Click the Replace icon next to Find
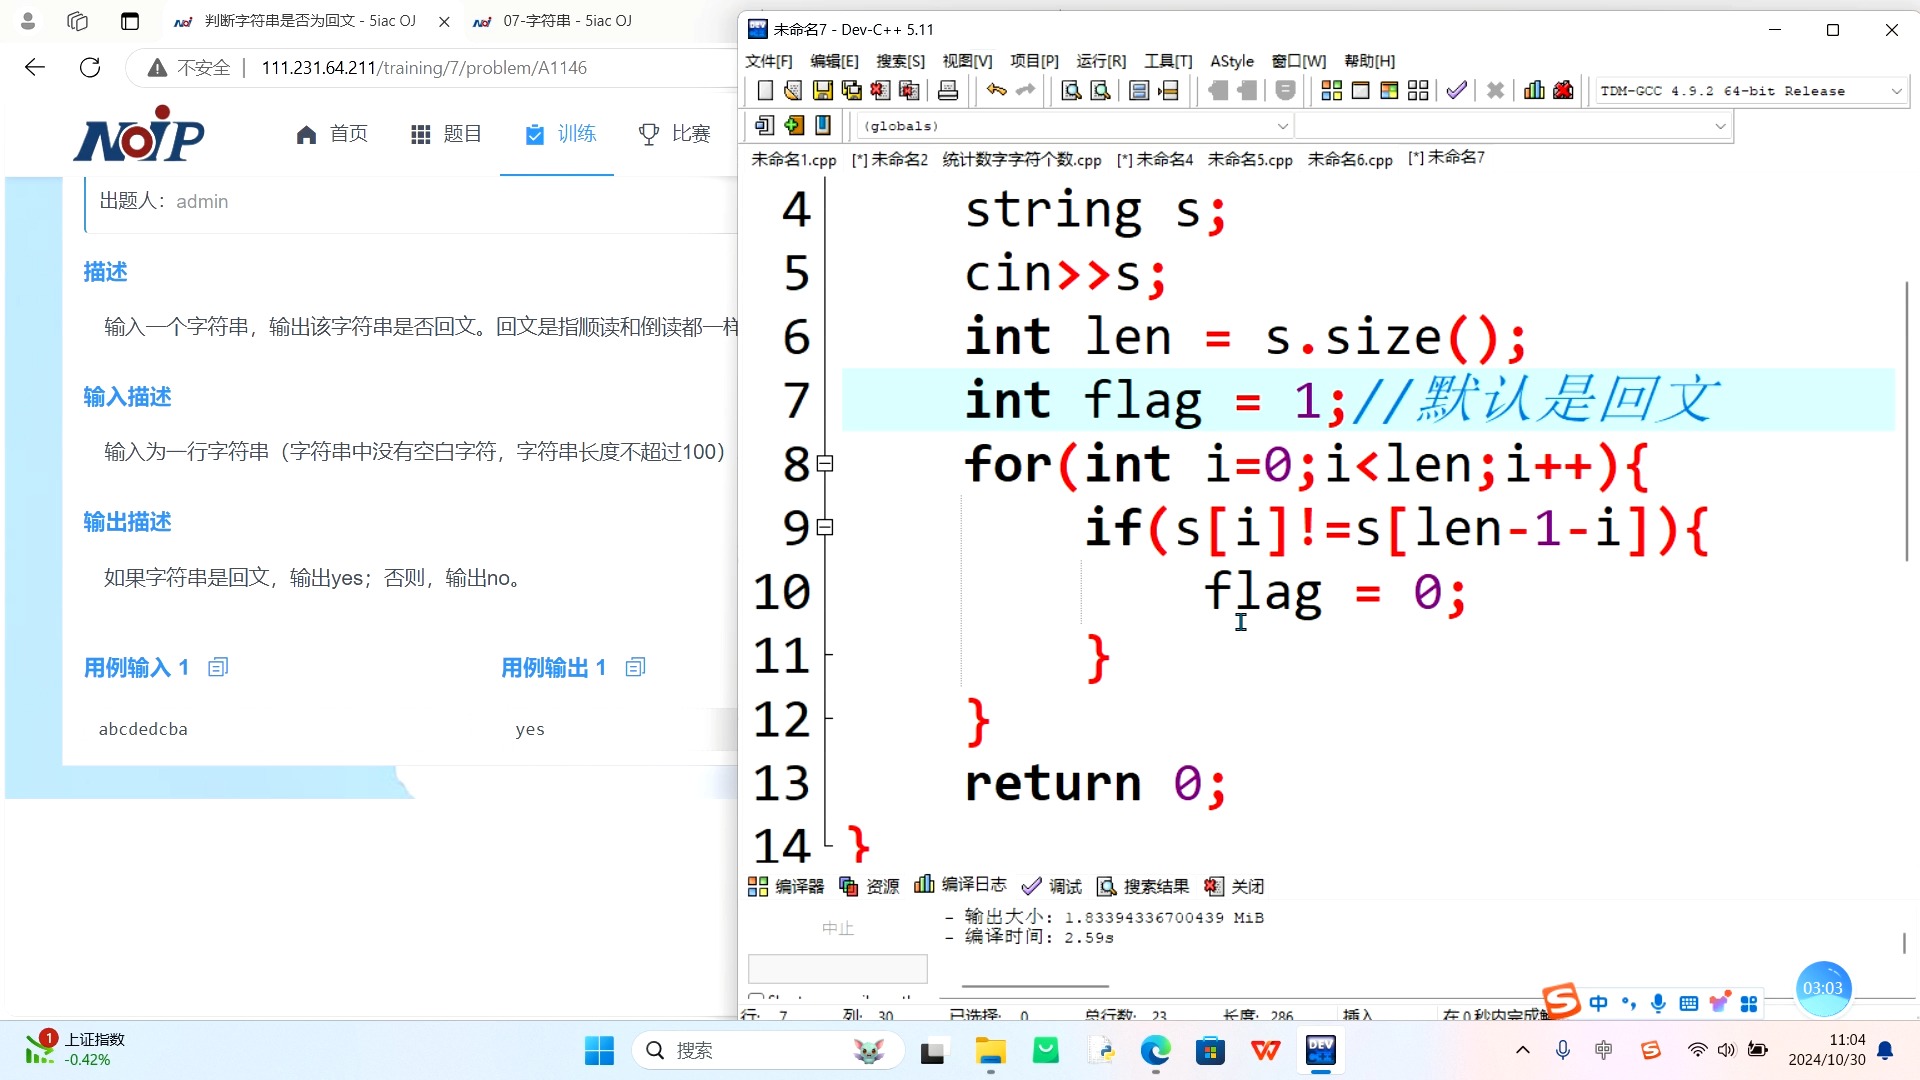The height and width of the screenshot is (1080, 1920). click(1100, 91)
